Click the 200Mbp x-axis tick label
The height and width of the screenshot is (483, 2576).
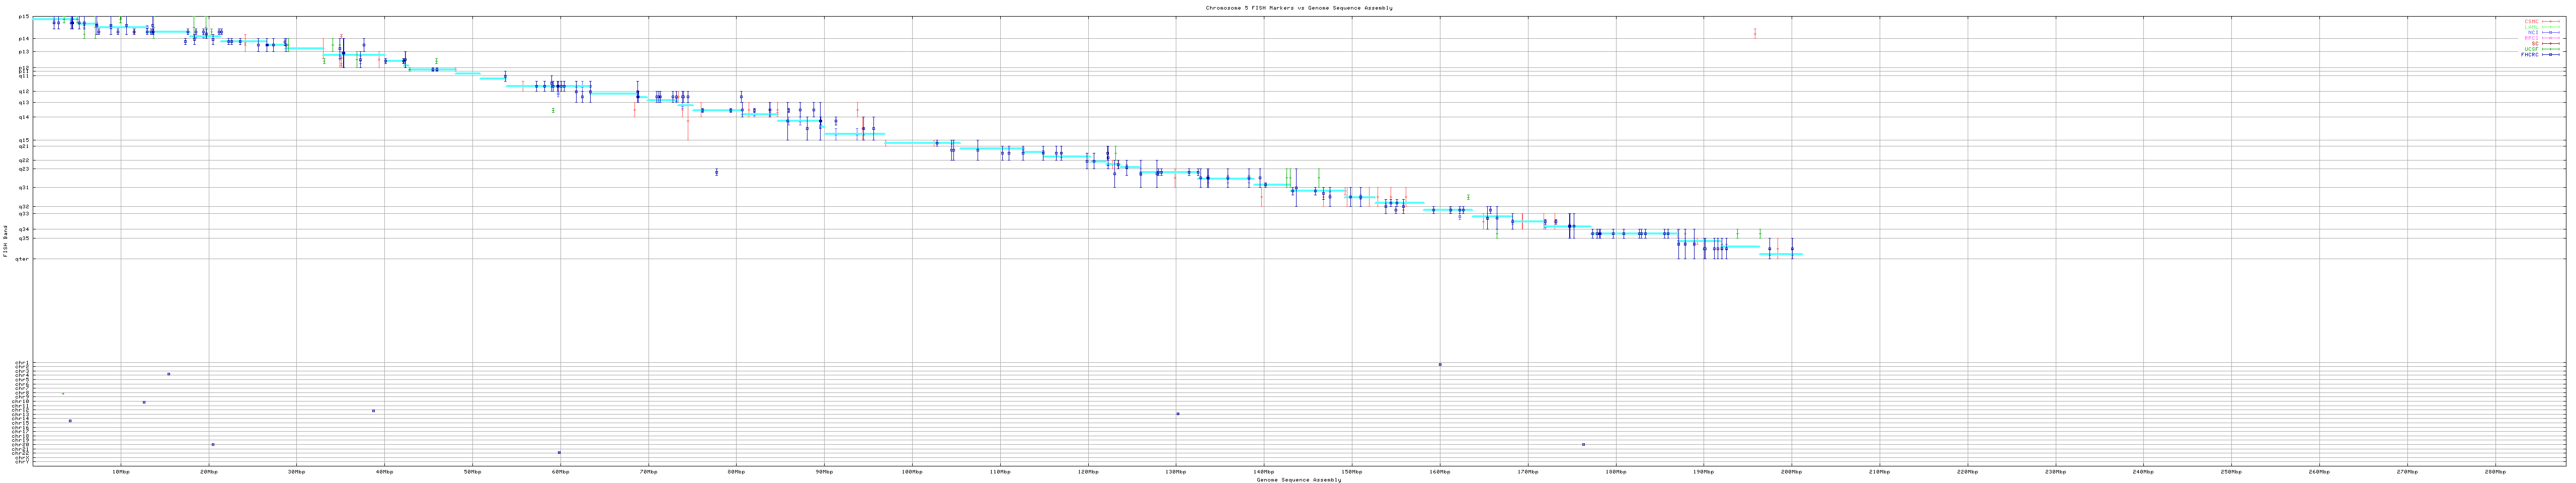pyautogui.click(x=1791, y=471)
